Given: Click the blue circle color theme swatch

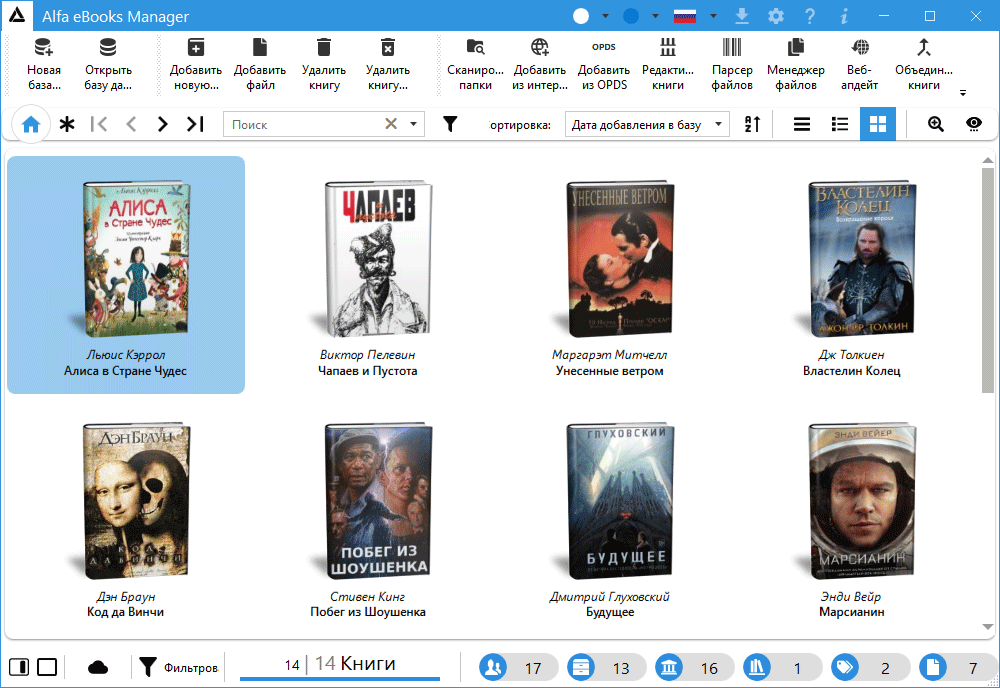Looking at the screenshot, I should 631,17.
